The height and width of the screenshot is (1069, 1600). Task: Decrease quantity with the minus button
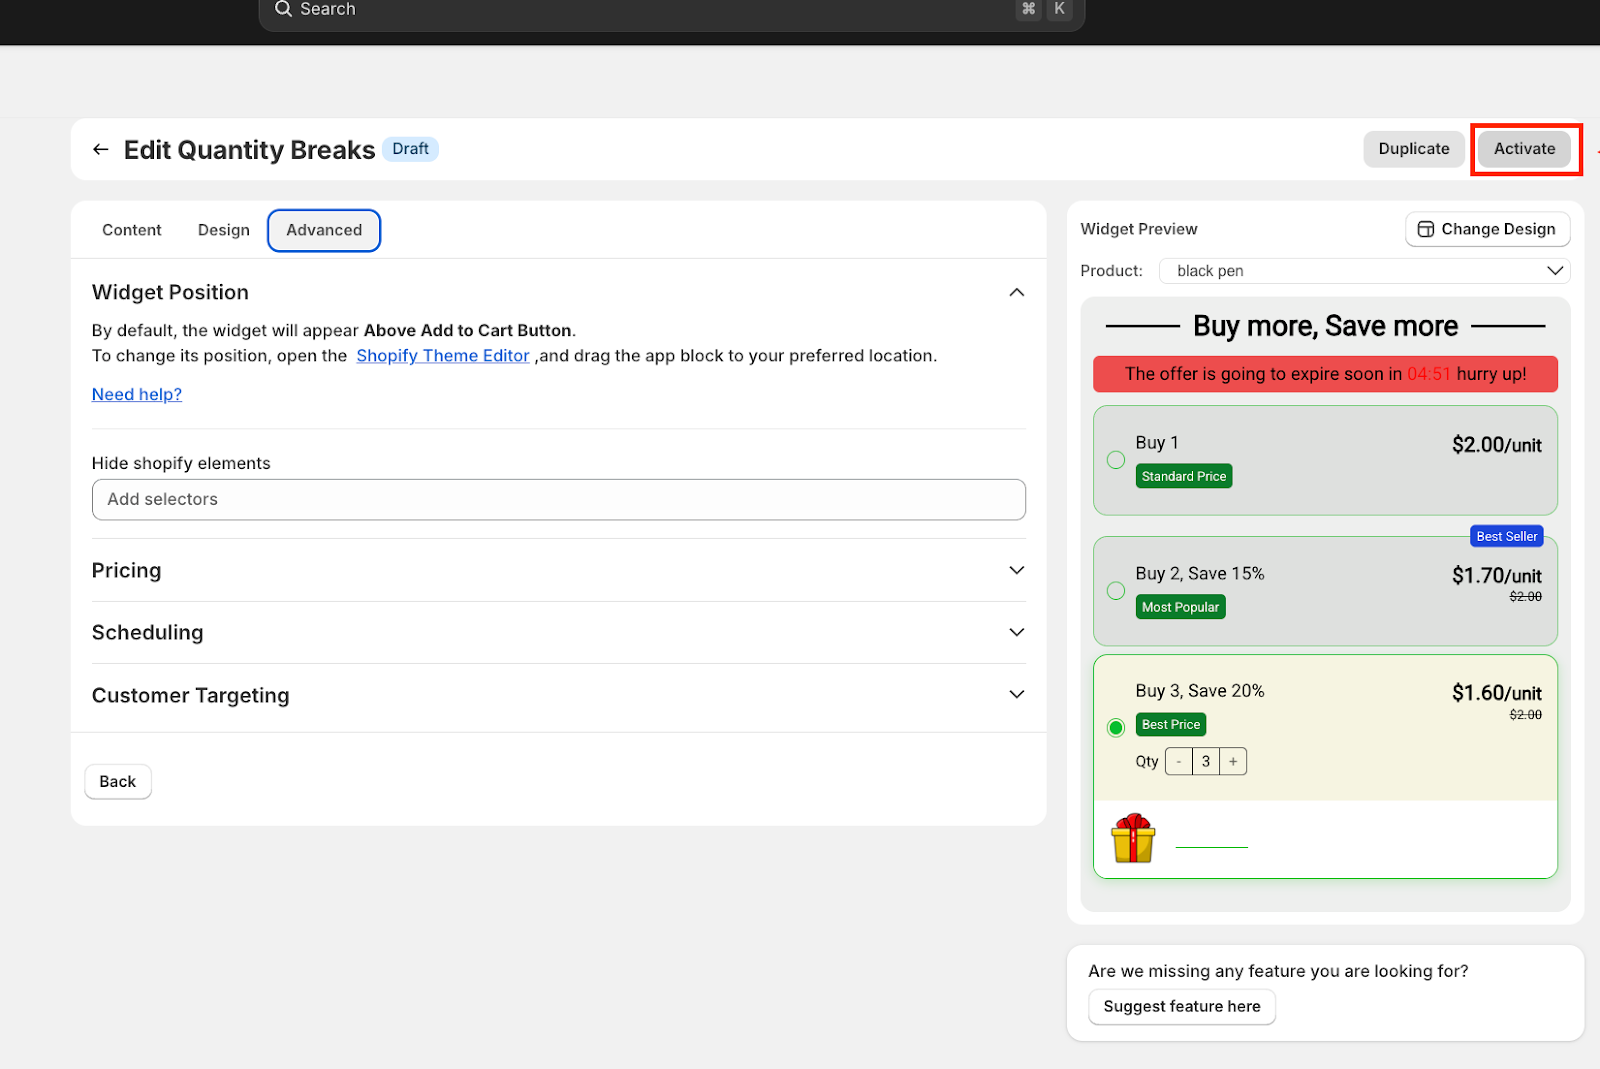(1179, 762)
